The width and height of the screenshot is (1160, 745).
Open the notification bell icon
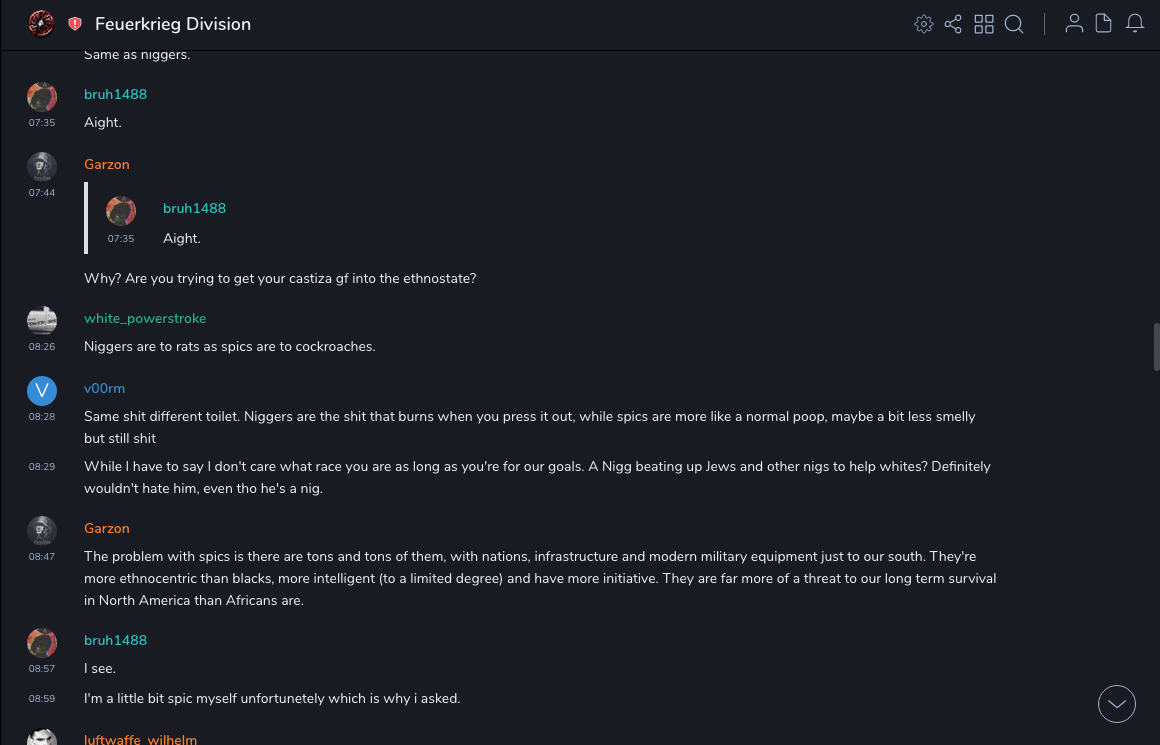click(1135, 23)
